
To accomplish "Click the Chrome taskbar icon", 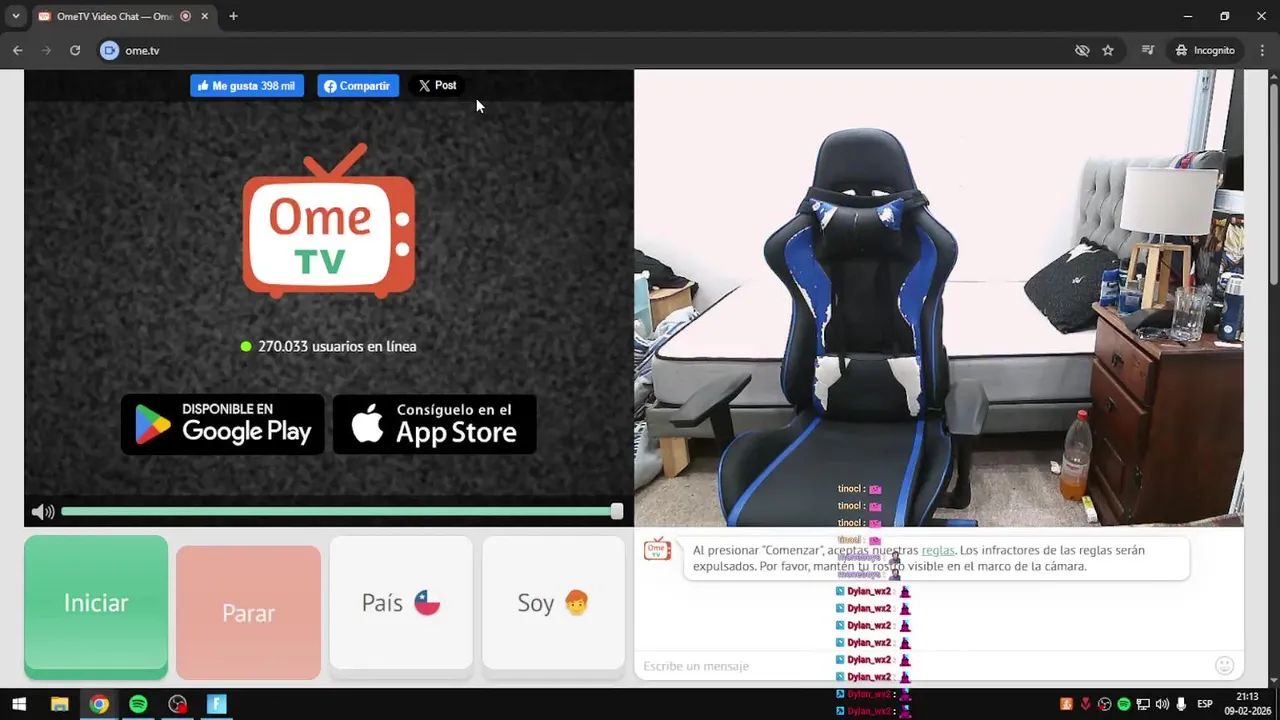I will click(98, 704).
